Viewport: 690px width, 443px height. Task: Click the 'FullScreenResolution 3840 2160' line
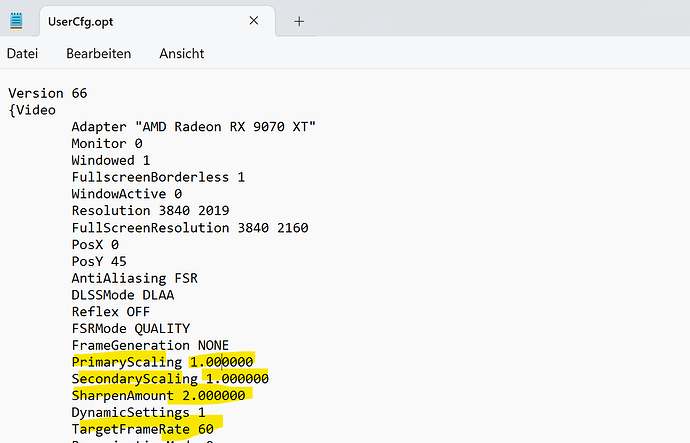point(190,227)
